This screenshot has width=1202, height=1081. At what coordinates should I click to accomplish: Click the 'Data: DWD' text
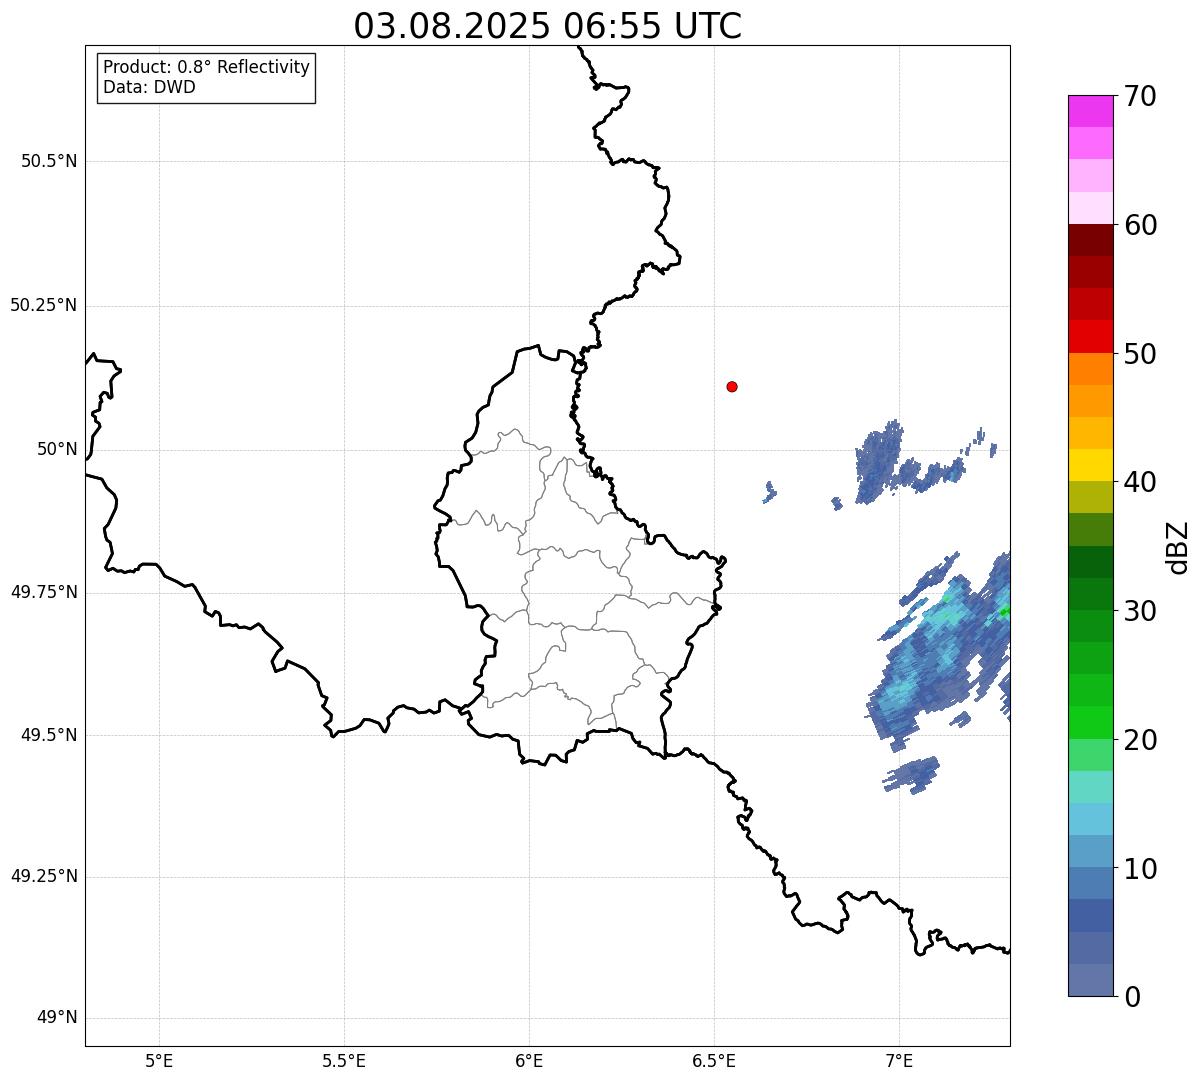pos(149,87)
